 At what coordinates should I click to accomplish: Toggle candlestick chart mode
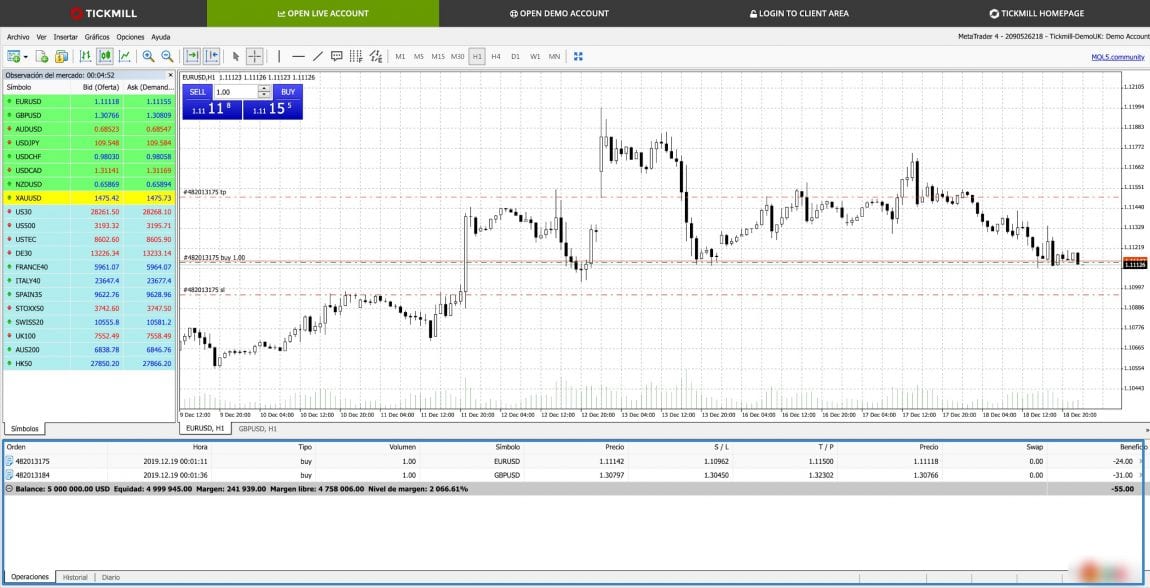click(x=105, y=56)
